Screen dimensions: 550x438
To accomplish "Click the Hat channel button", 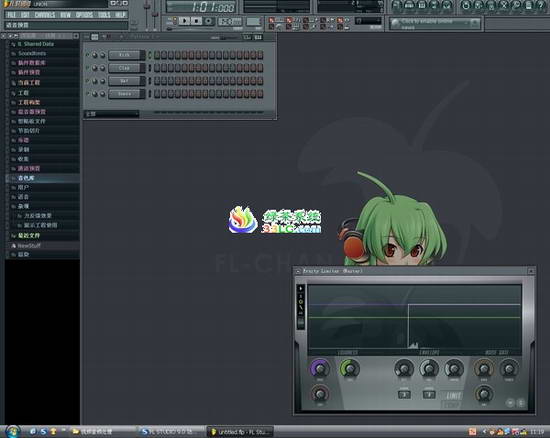I will (x=125, y=81).
